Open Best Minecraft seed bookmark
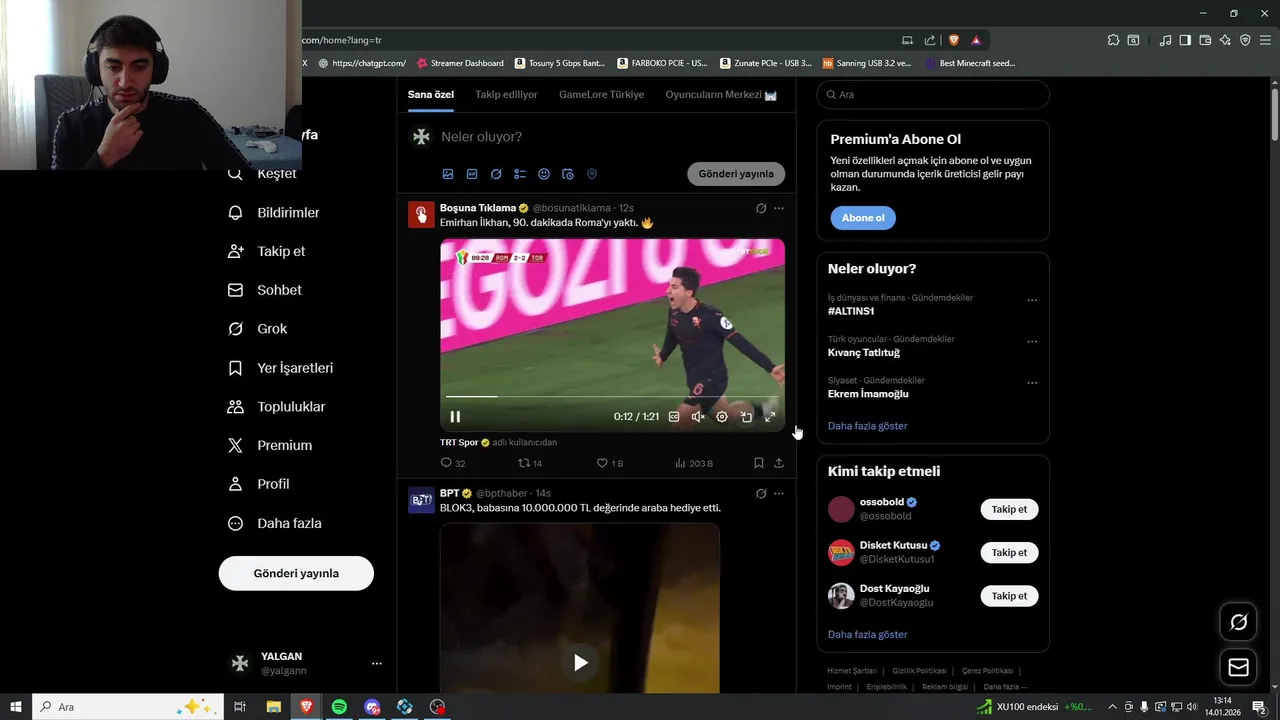 click(x=970, y=63)
